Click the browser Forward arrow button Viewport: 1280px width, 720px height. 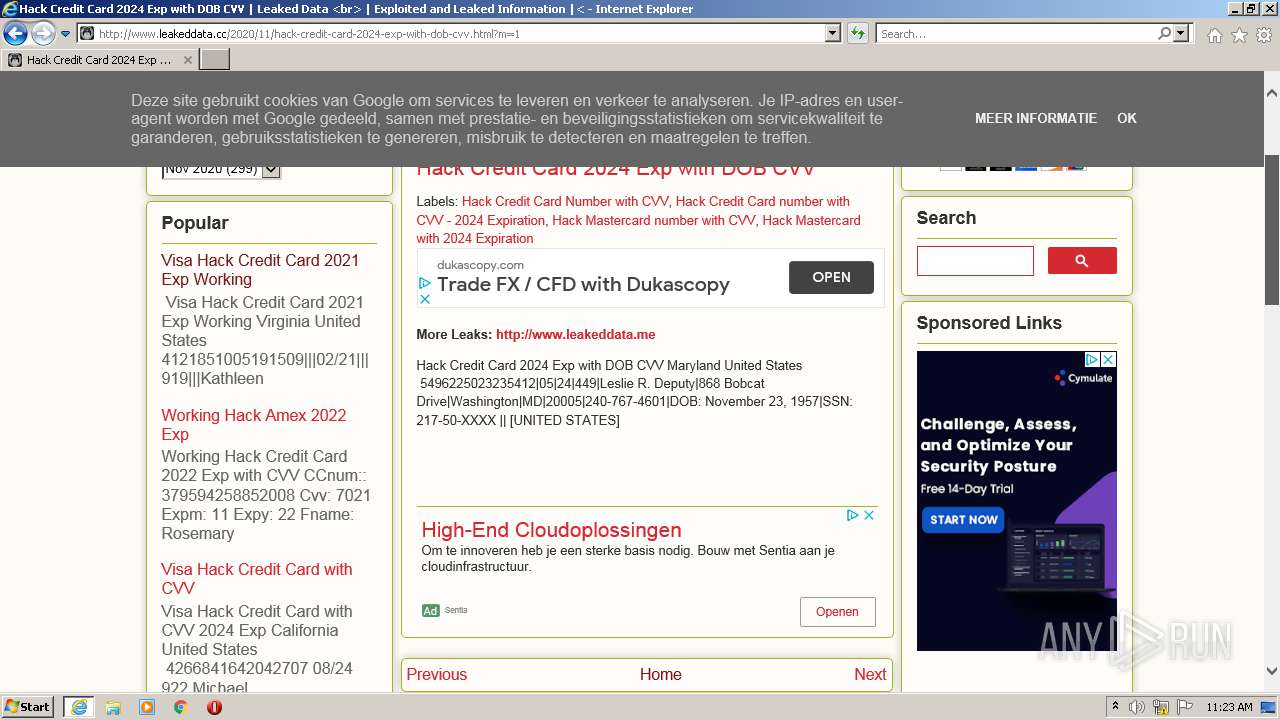[x=43, y=34]
